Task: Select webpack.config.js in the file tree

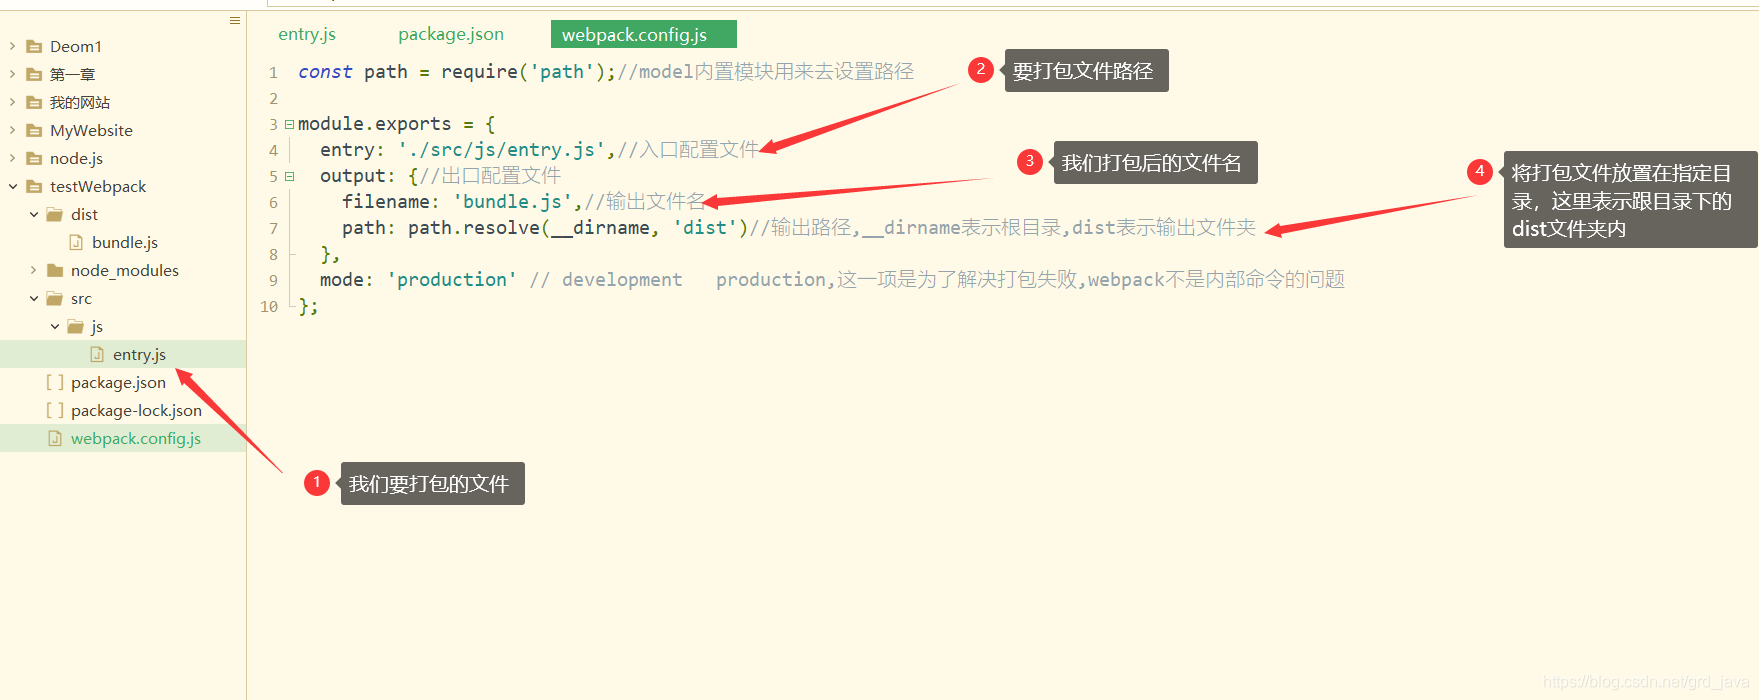Action: tap(136, 438)
